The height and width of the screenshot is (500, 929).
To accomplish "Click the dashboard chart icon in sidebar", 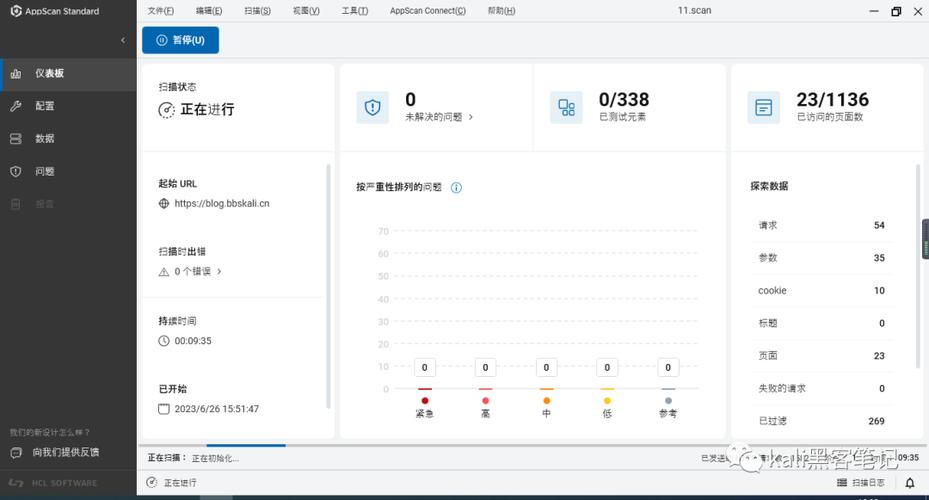I will point(16,74).
